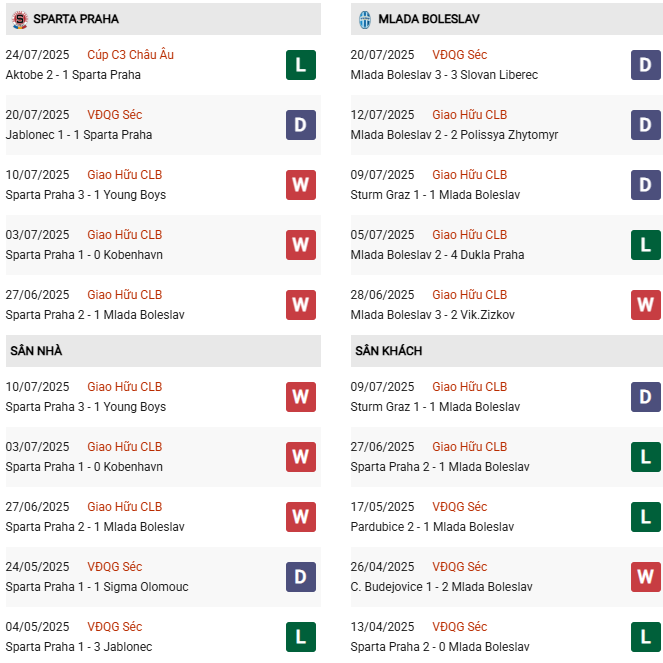Image resolution: width=663 pixels, height=663 pixels.
Task: Click the L badge for Dukla Praha match
Action: tap(646, 245)
